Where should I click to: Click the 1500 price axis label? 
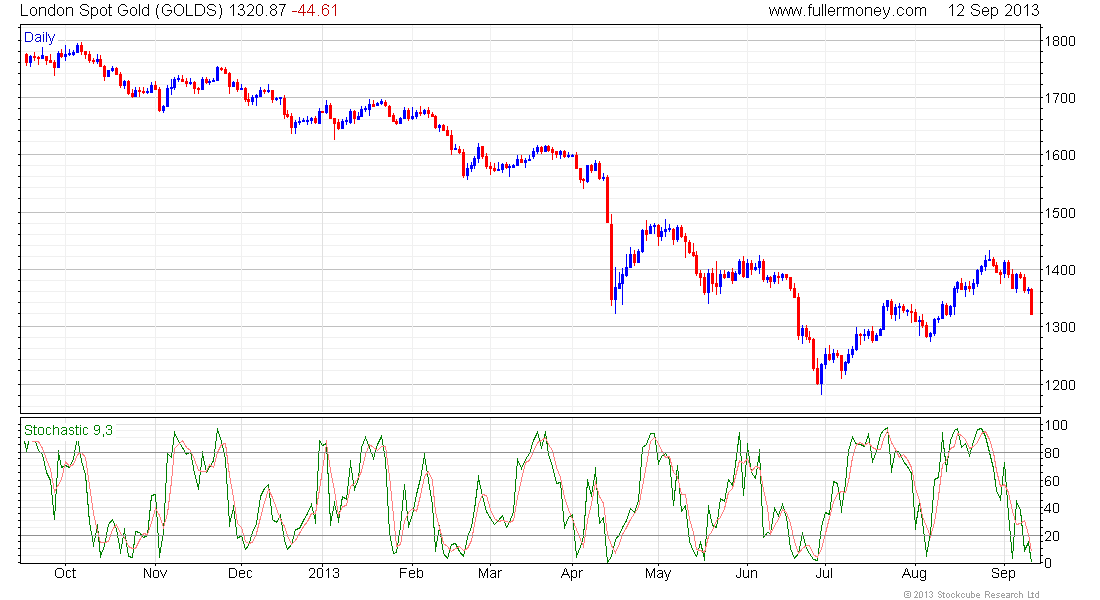point(1060,213)
